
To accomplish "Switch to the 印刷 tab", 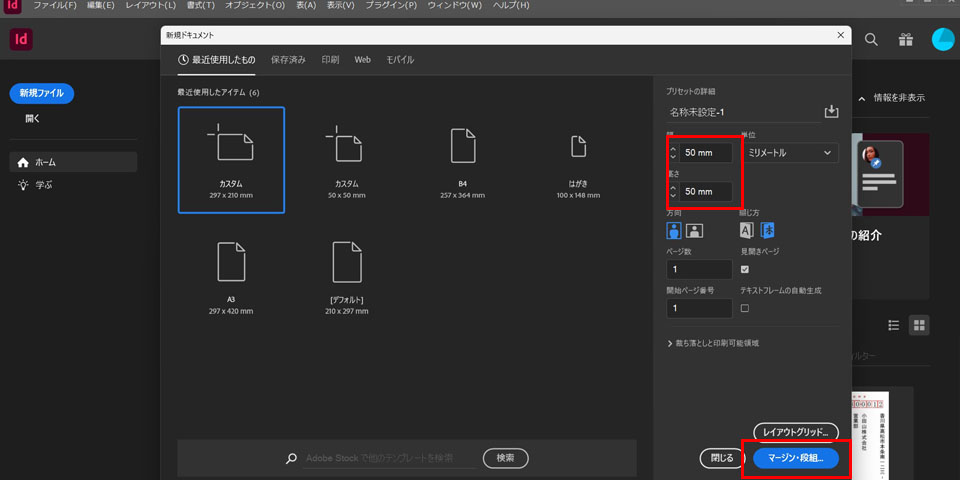I will 330,60.
